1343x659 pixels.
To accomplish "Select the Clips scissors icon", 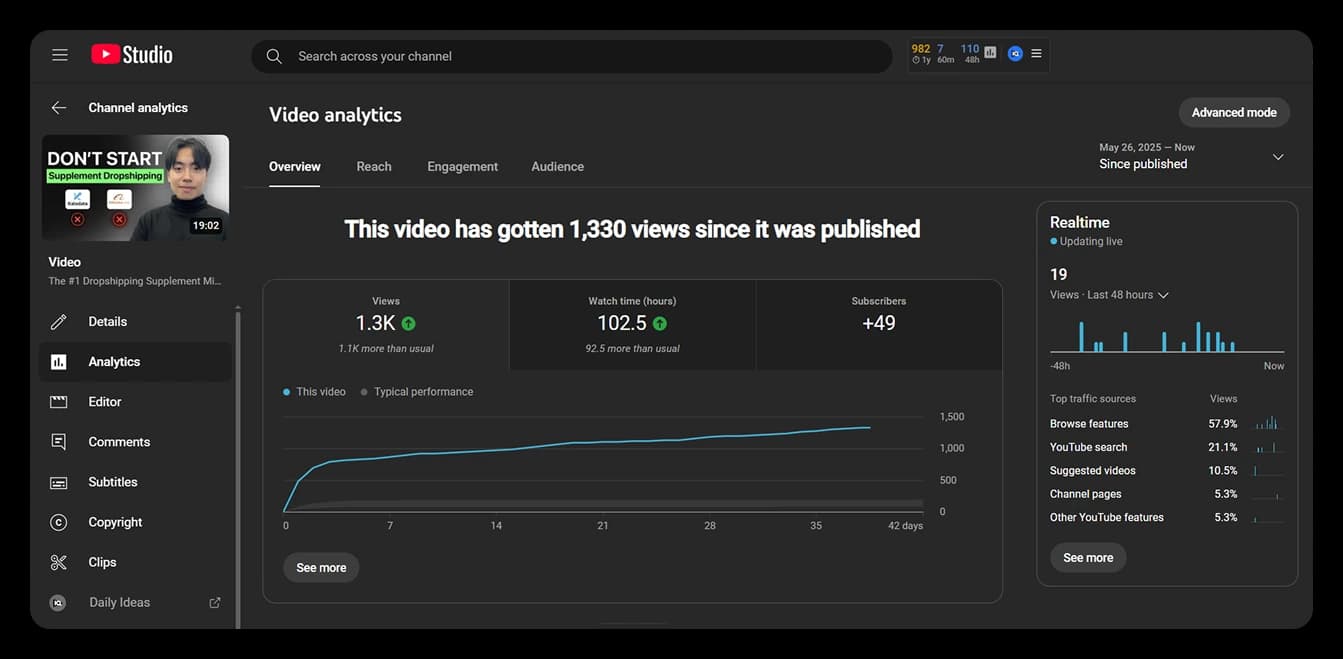I will (60, 561).
